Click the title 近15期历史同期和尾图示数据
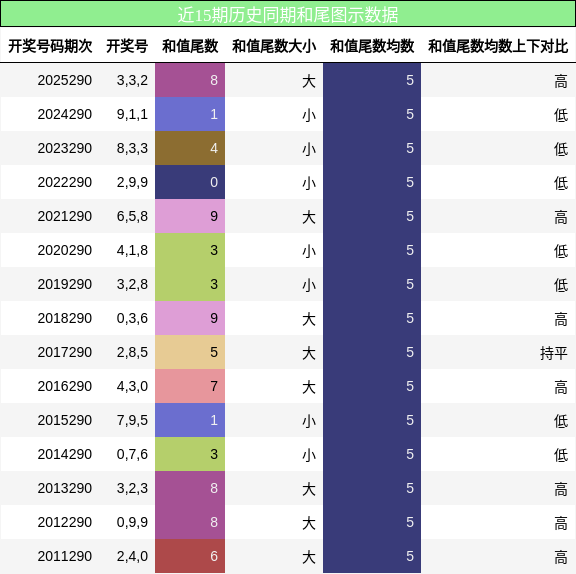 tap(288, 15)
